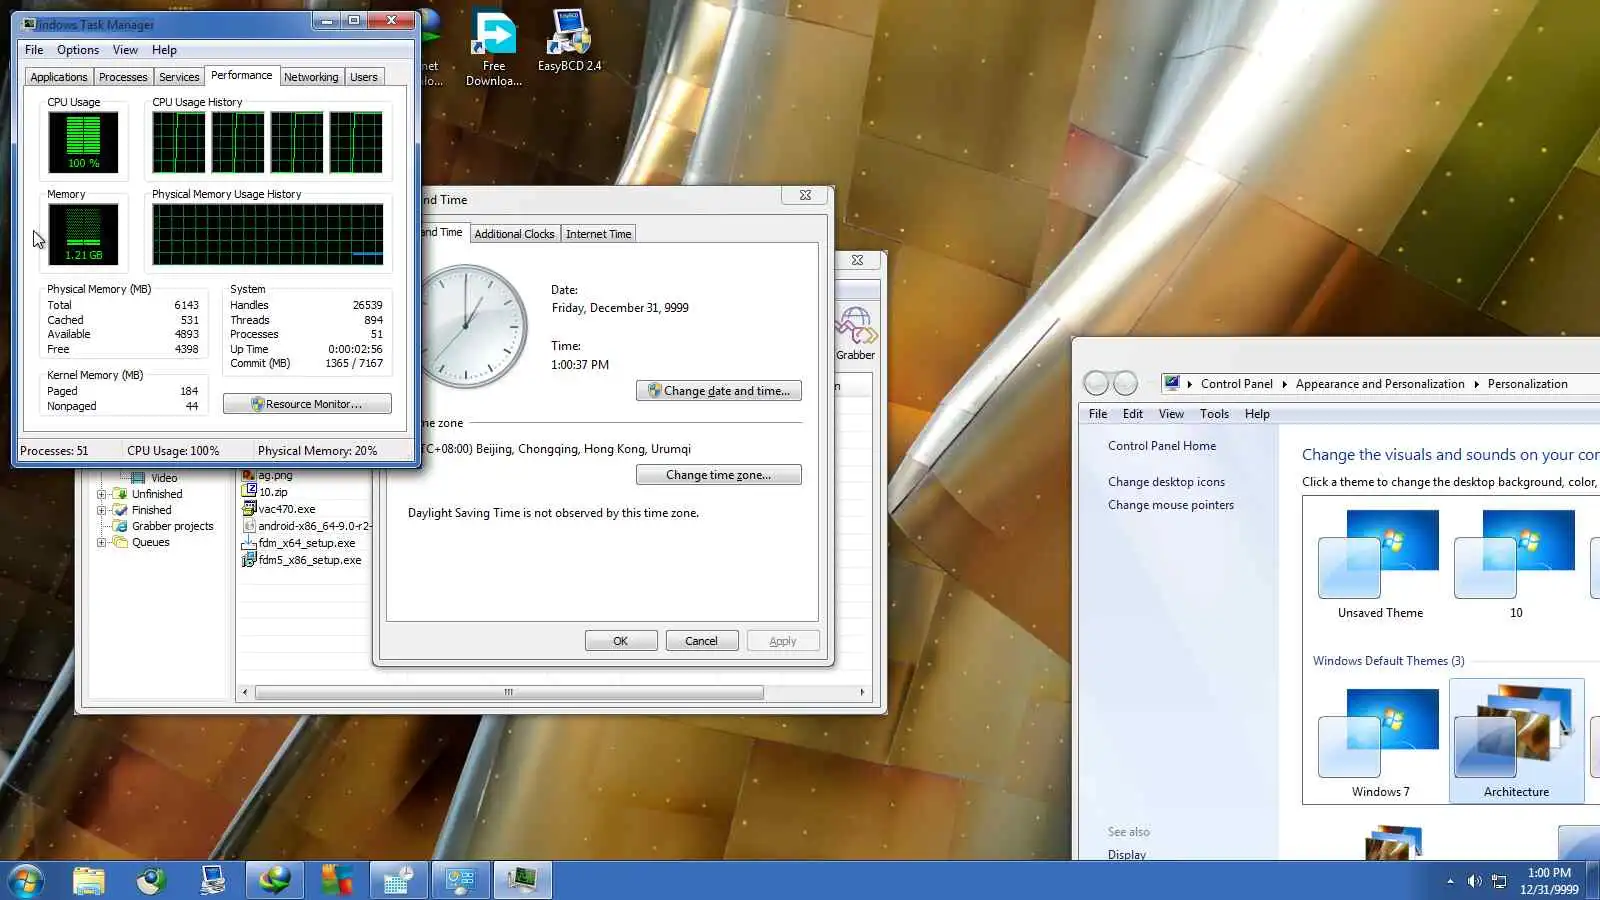Click the Grabber toolbar icon in download manager
Screen dimensions: 1600x900
[x=855, y=333]
